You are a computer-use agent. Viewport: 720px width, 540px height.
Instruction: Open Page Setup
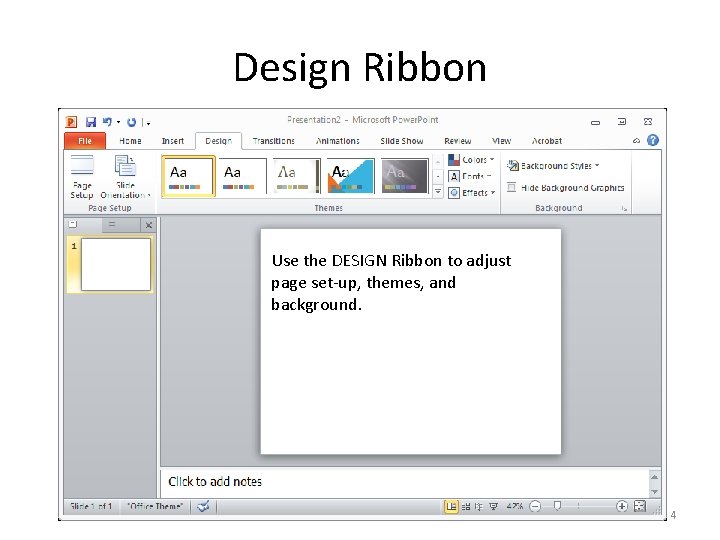click(82, 177)
